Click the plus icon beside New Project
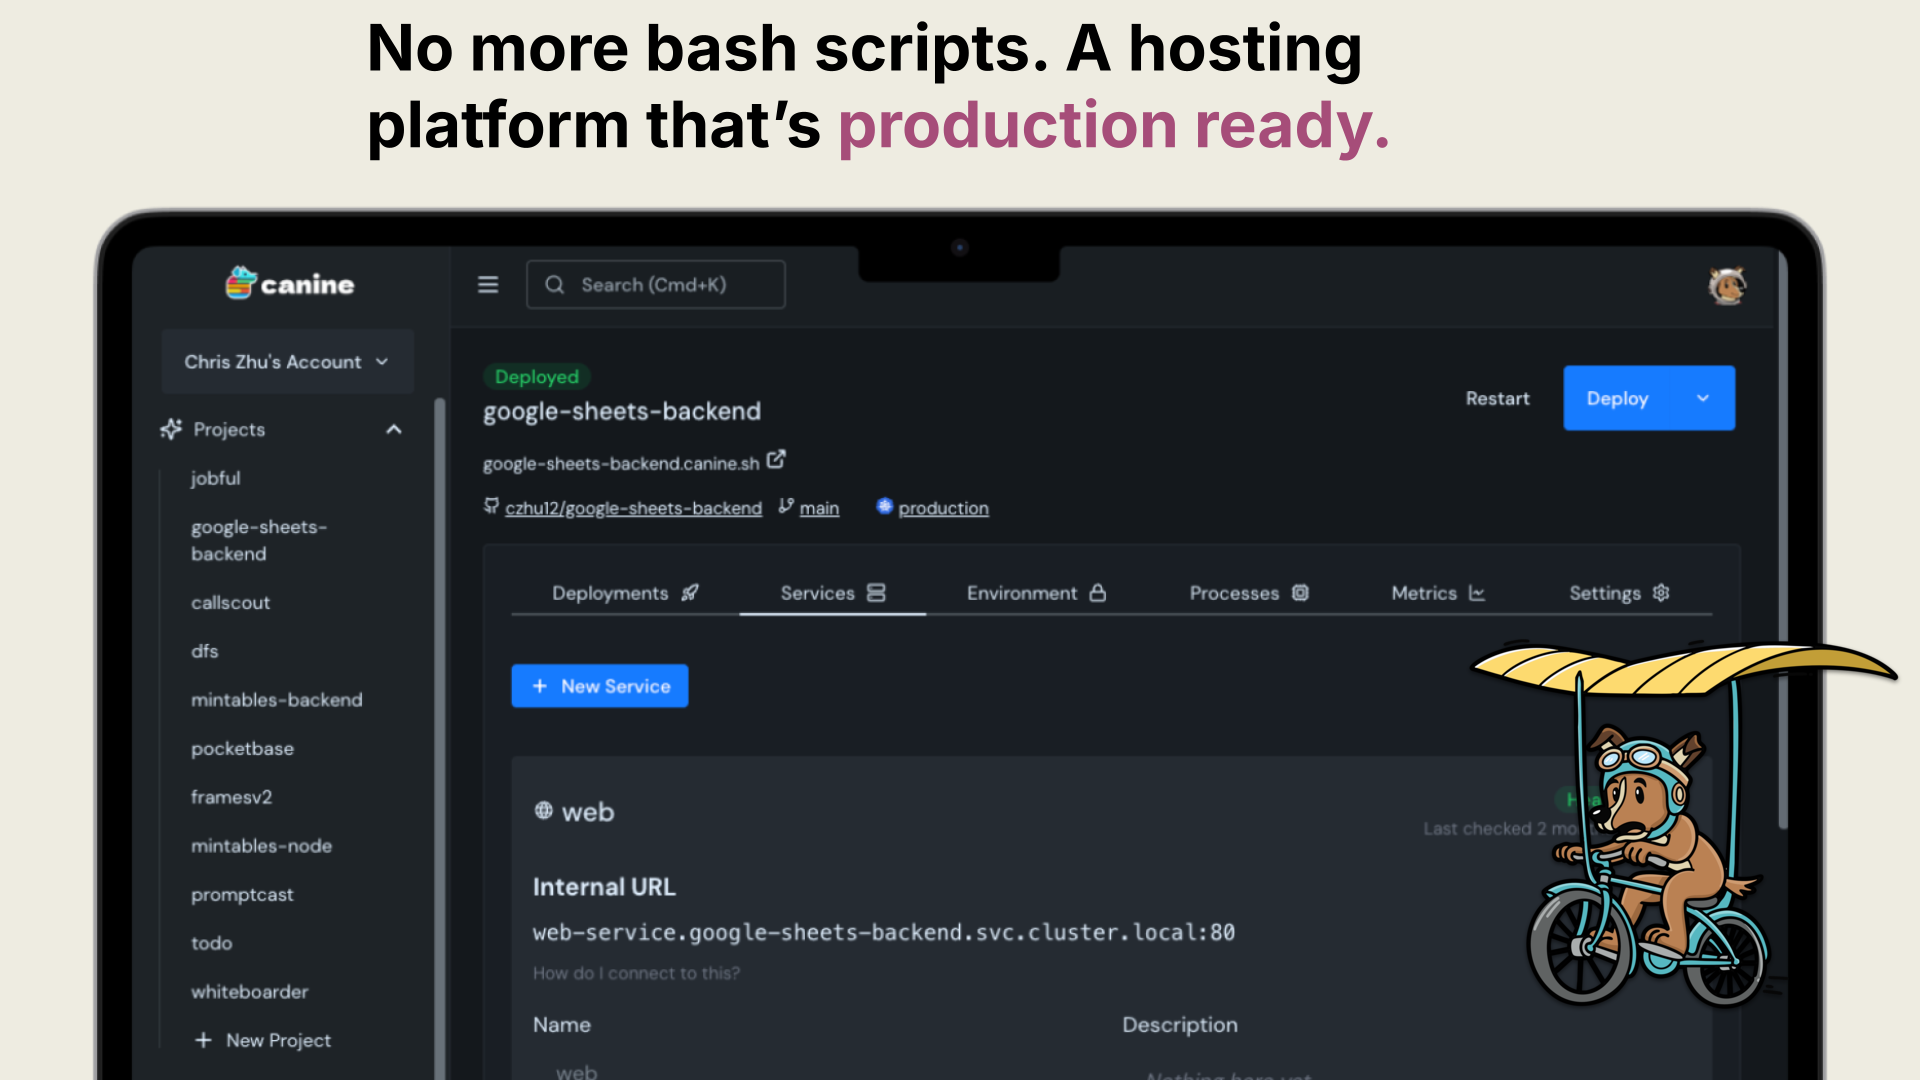Viewport: 1920px width, 1080px height. pyautogui.click(x=203, y=1040)
